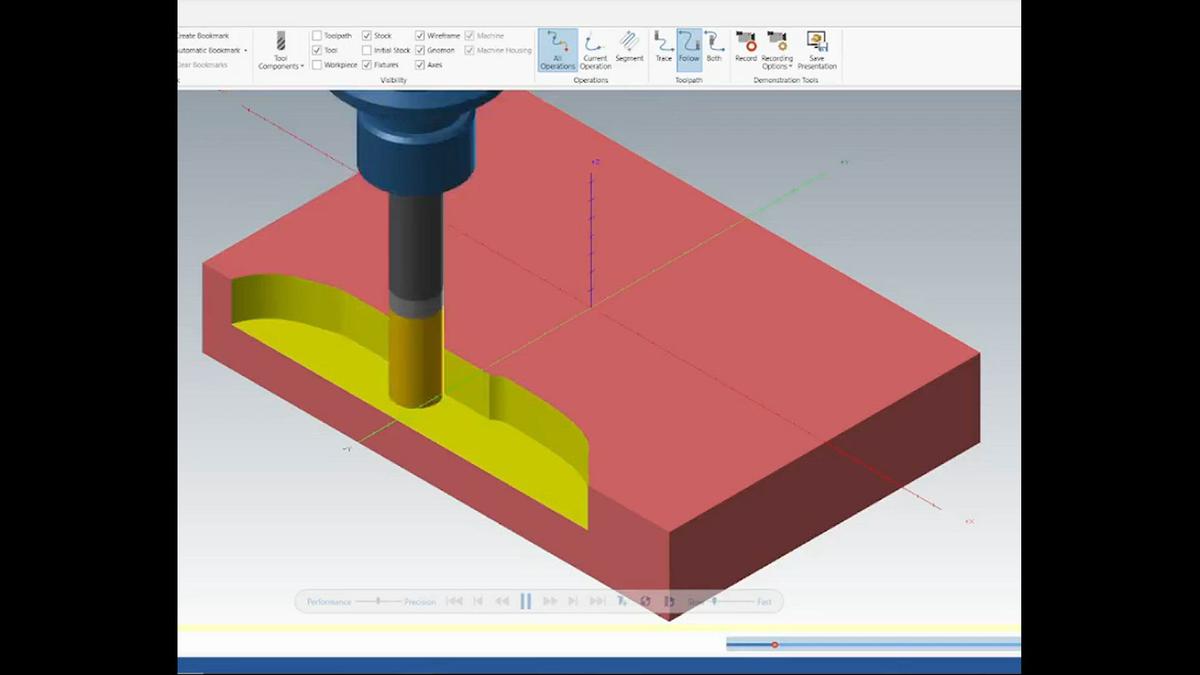Click the Record demonstration icon
1200x675 pixels.
(746, 47)
